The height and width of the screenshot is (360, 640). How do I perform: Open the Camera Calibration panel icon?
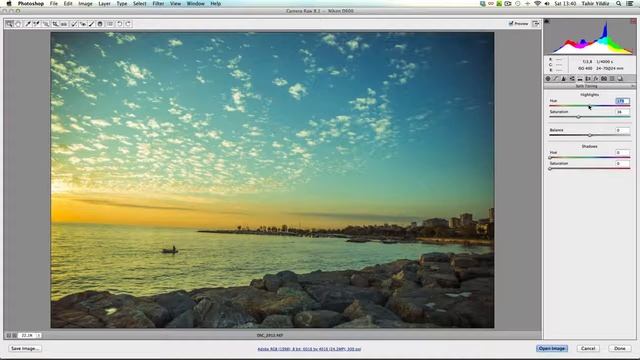point(604,78)
